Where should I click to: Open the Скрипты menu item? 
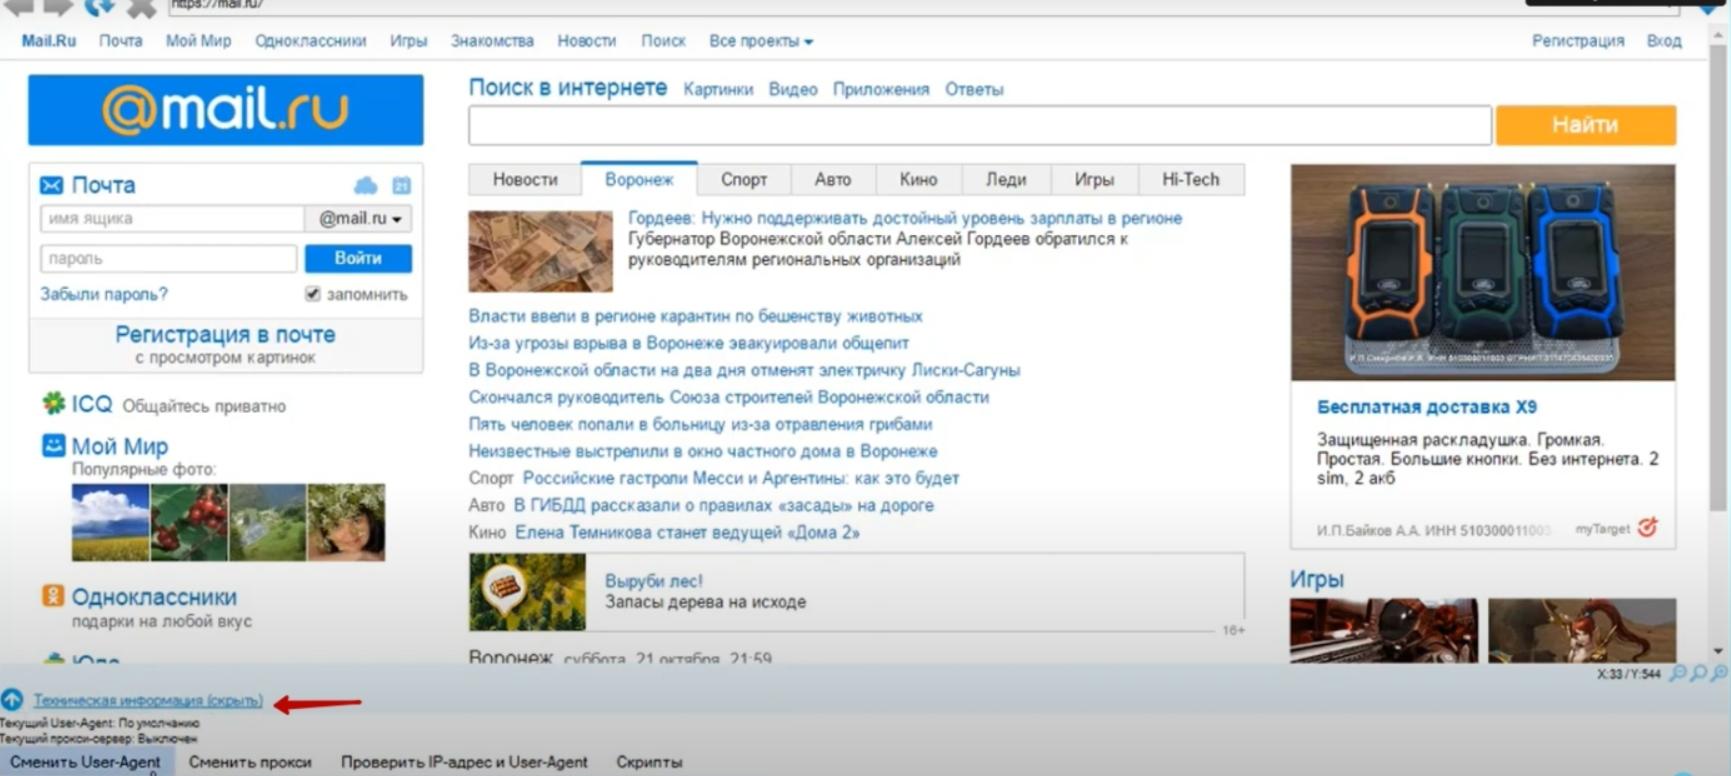[649, 762]
